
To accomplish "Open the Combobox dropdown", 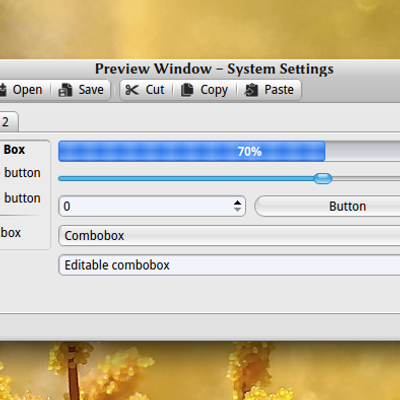I will tap(229, 236).
